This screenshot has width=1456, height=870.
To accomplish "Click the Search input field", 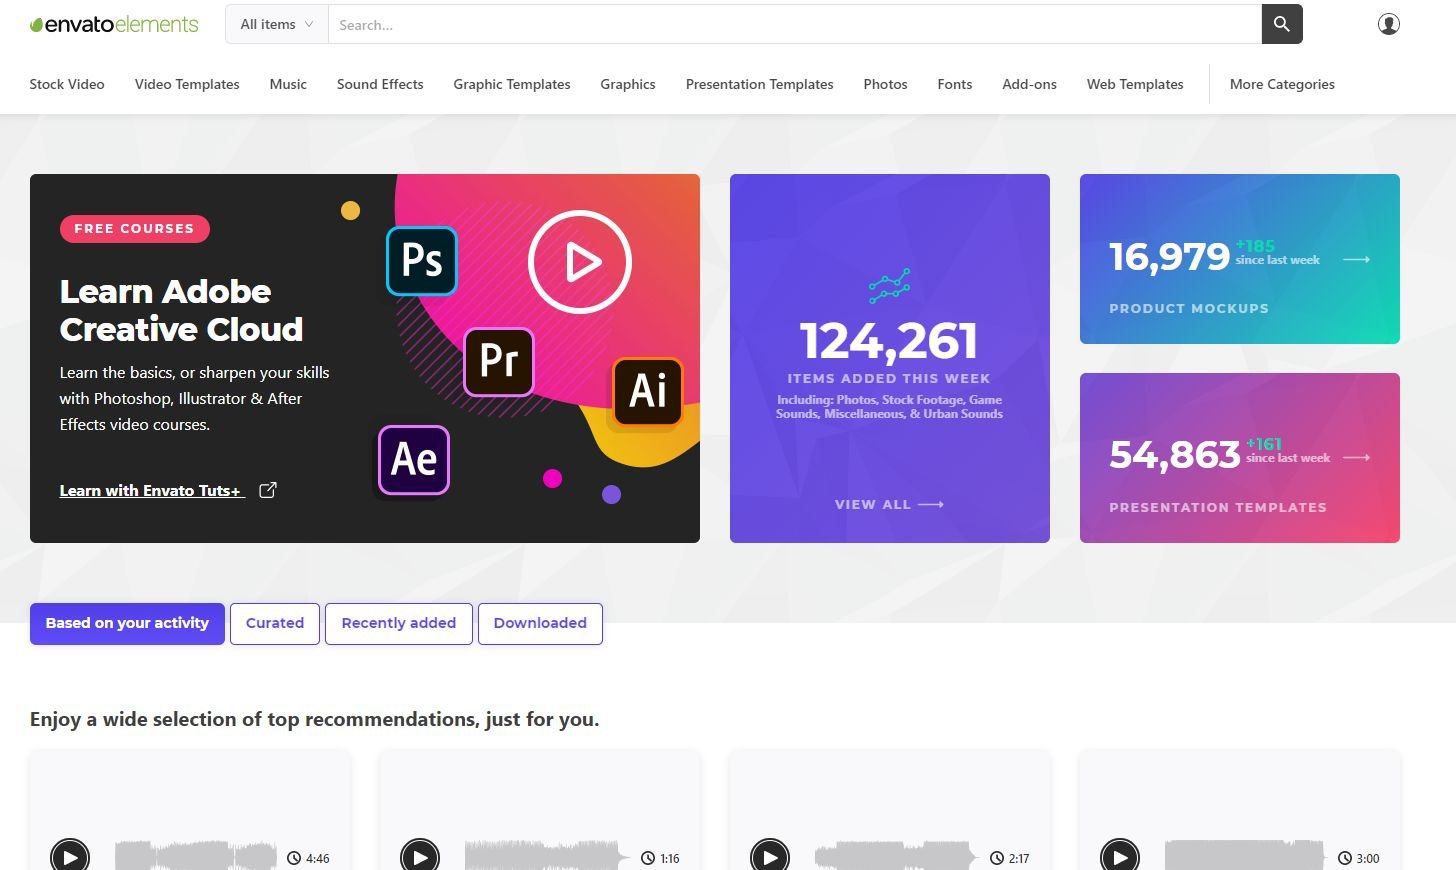I will point(795,24).
